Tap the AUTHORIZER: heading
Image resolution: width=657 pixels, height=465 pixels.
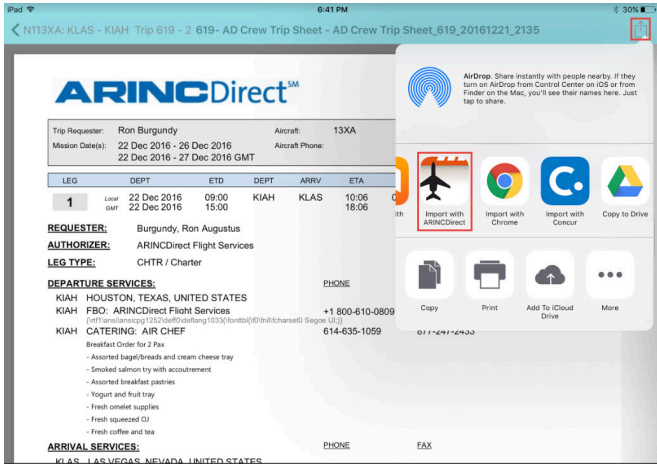coord(79,245)
